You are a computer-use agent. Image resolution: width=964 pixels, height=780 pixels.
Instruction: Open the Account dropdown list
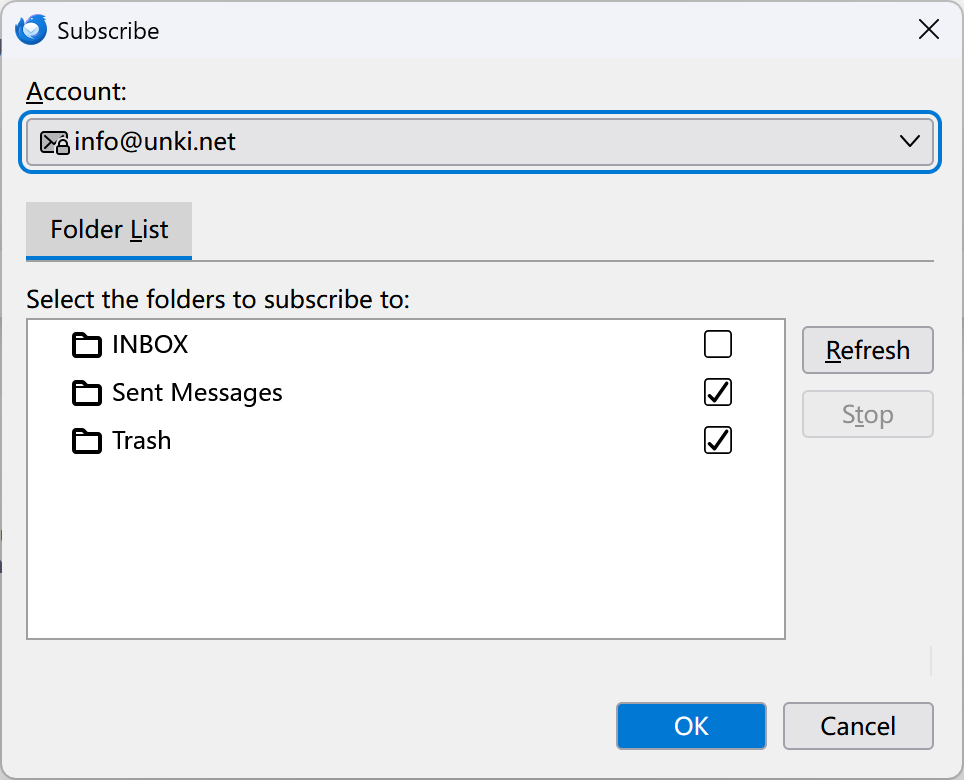pos(478,142)
